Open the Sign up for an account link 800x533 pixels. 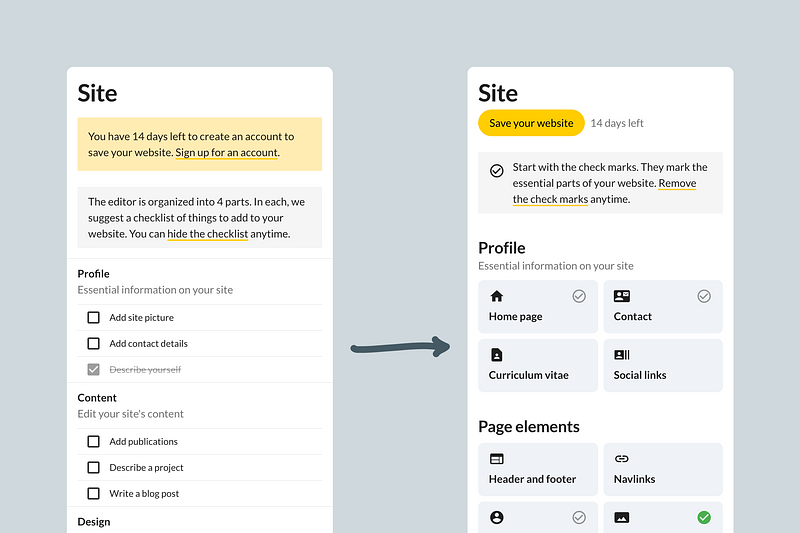click(227, 153)
